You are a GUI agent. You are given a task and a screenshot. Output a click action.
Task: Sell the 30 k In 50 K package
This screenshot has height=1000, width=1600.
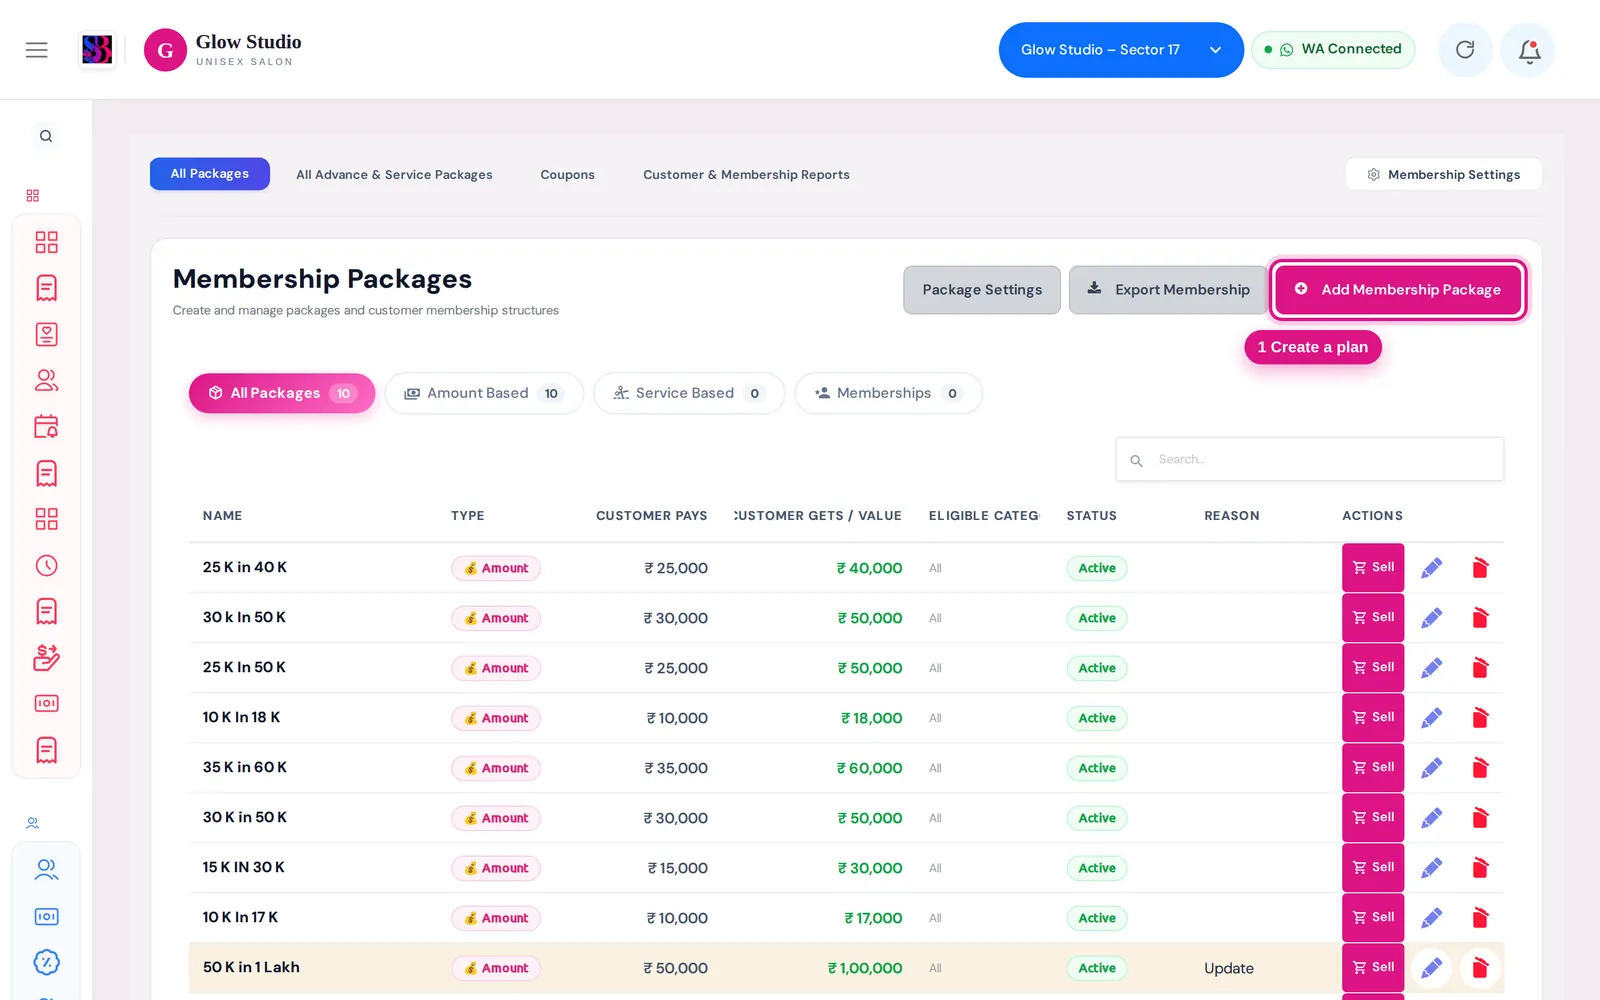(1373, 618)
